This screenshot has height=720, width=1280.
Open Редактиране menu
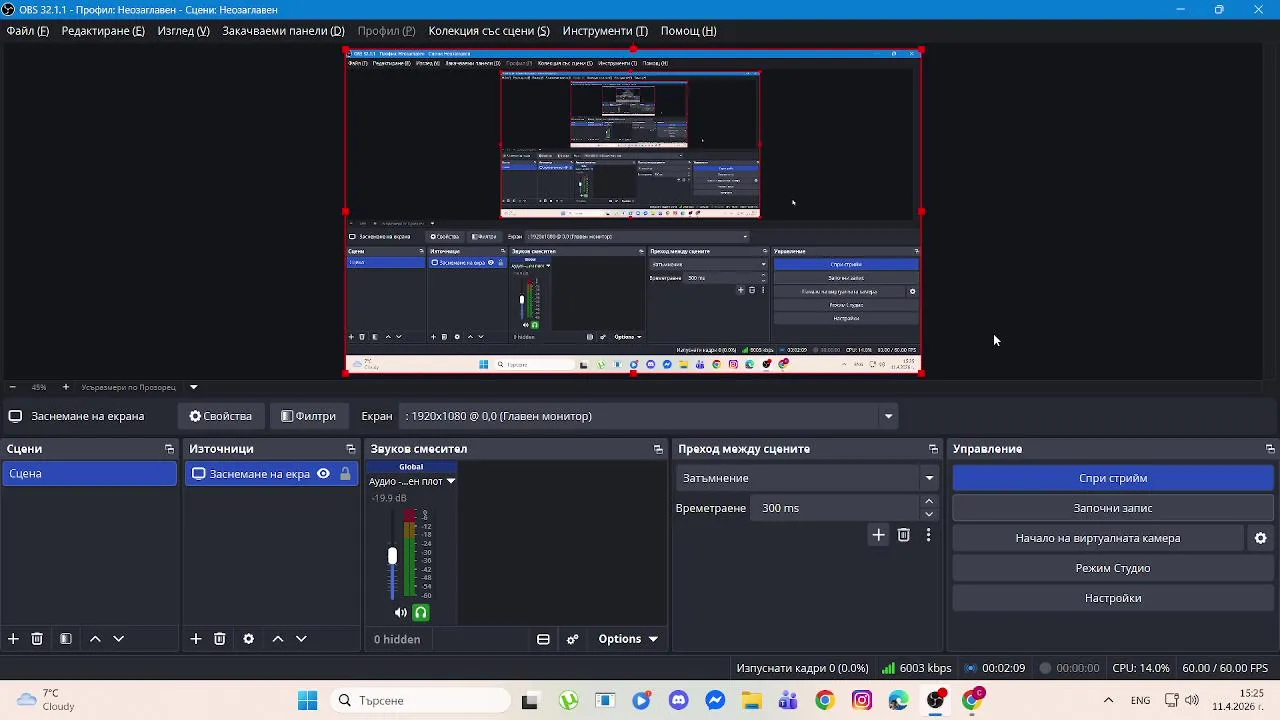click(x=103, y=31)
